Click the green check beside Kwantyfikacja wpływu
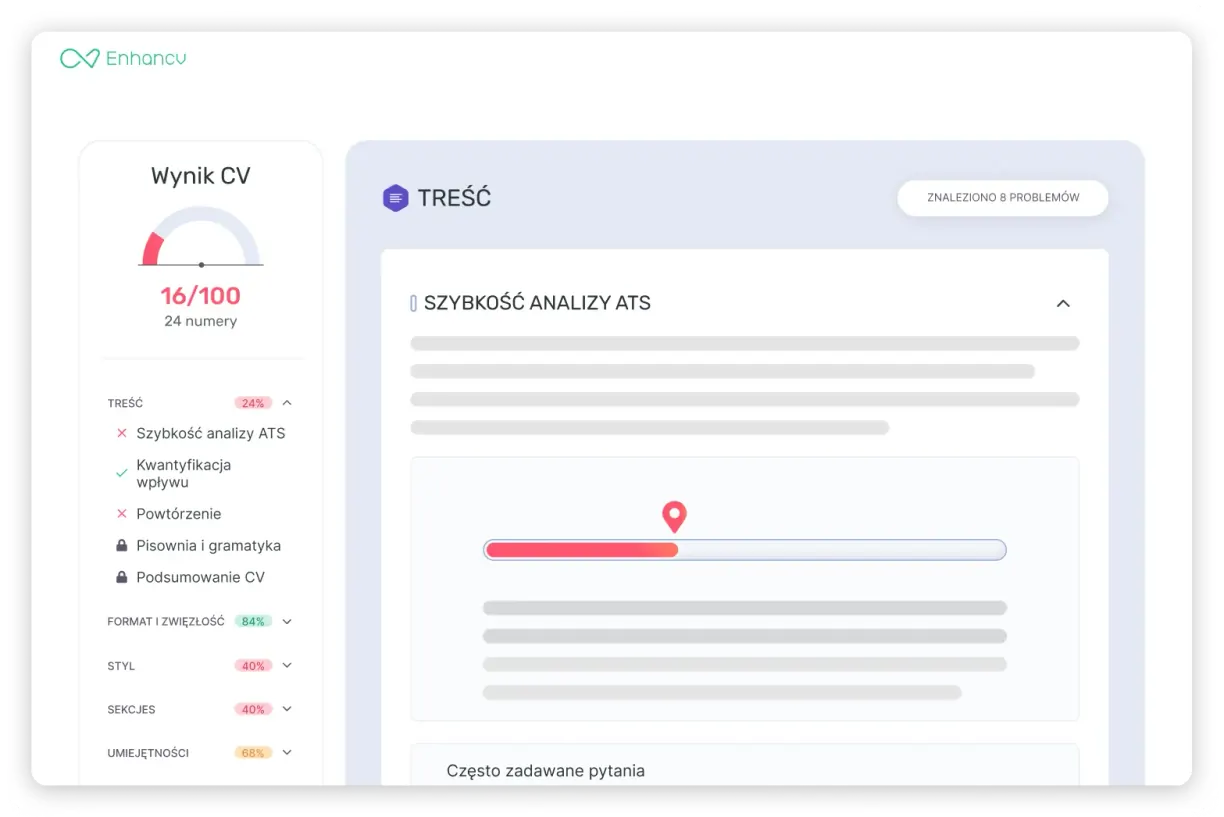The width and height of the screenshot is (1224, 817). [x=122, y=473]
